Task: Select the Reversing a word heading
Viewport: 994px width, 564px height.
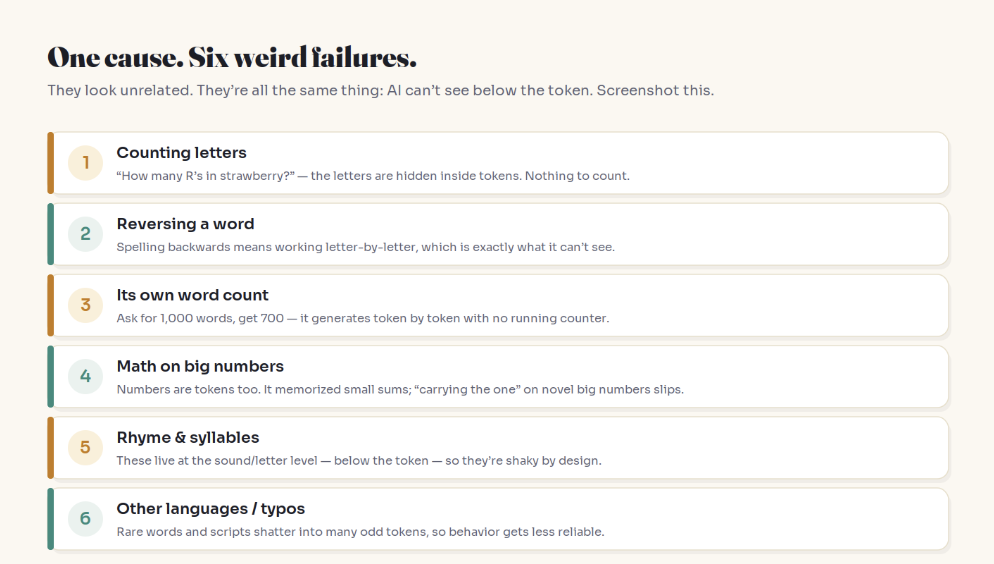Action: click(185, 224)
